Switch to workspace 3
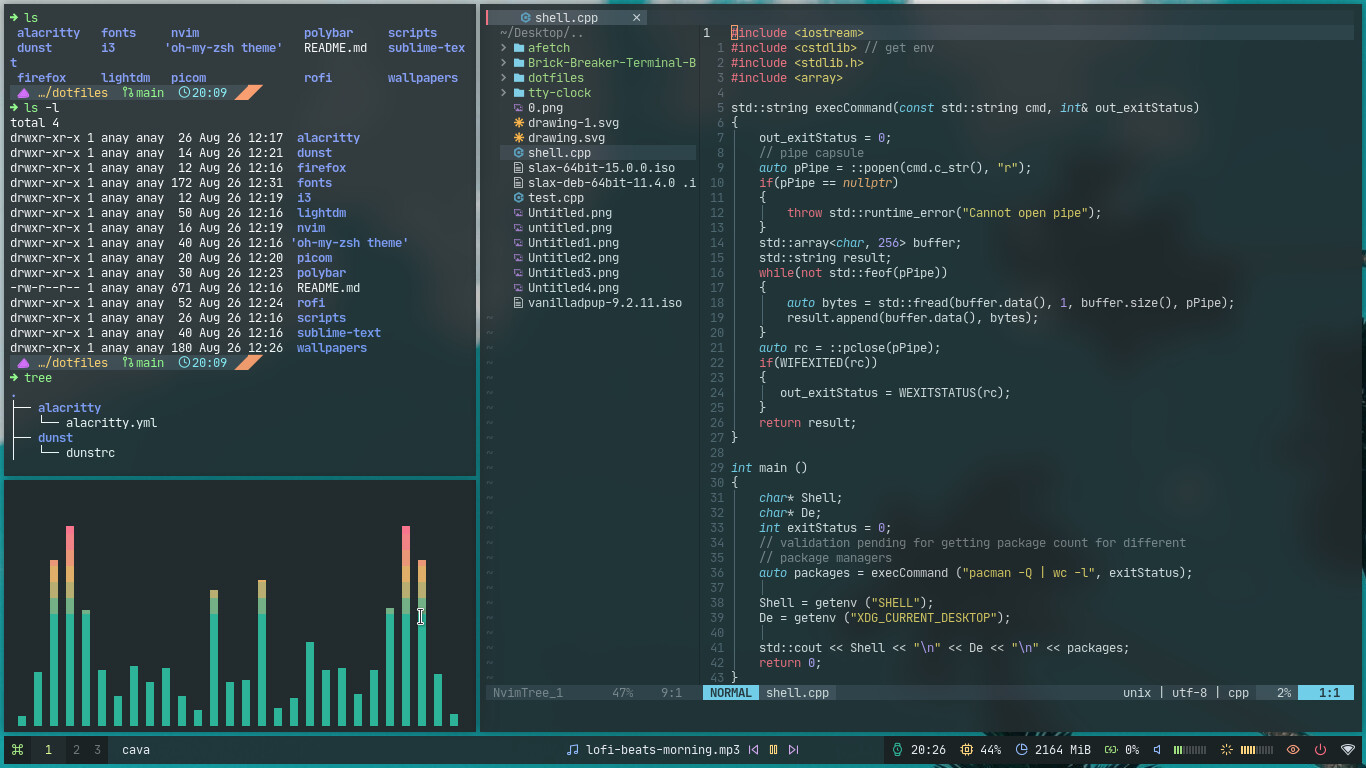1366x768 pixels. click(x=97, y=749)
